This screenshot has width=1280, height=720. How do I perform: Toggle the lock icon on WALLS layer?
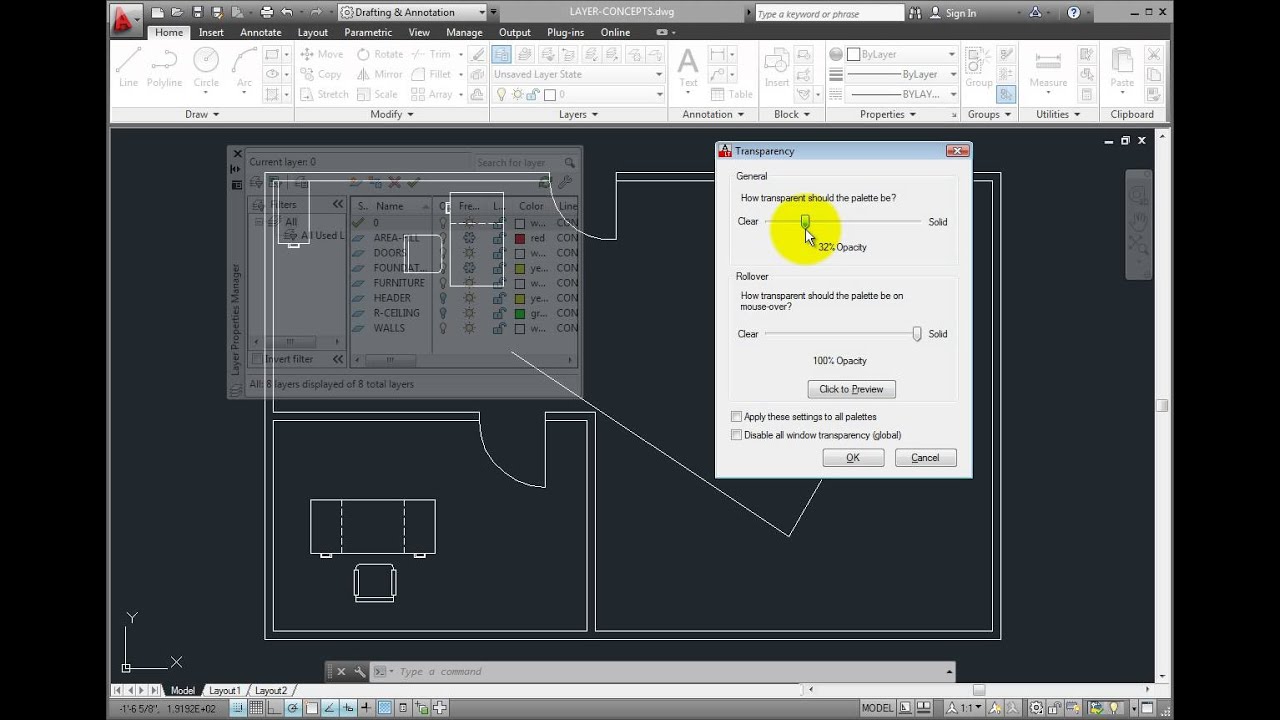click(498, 328)
